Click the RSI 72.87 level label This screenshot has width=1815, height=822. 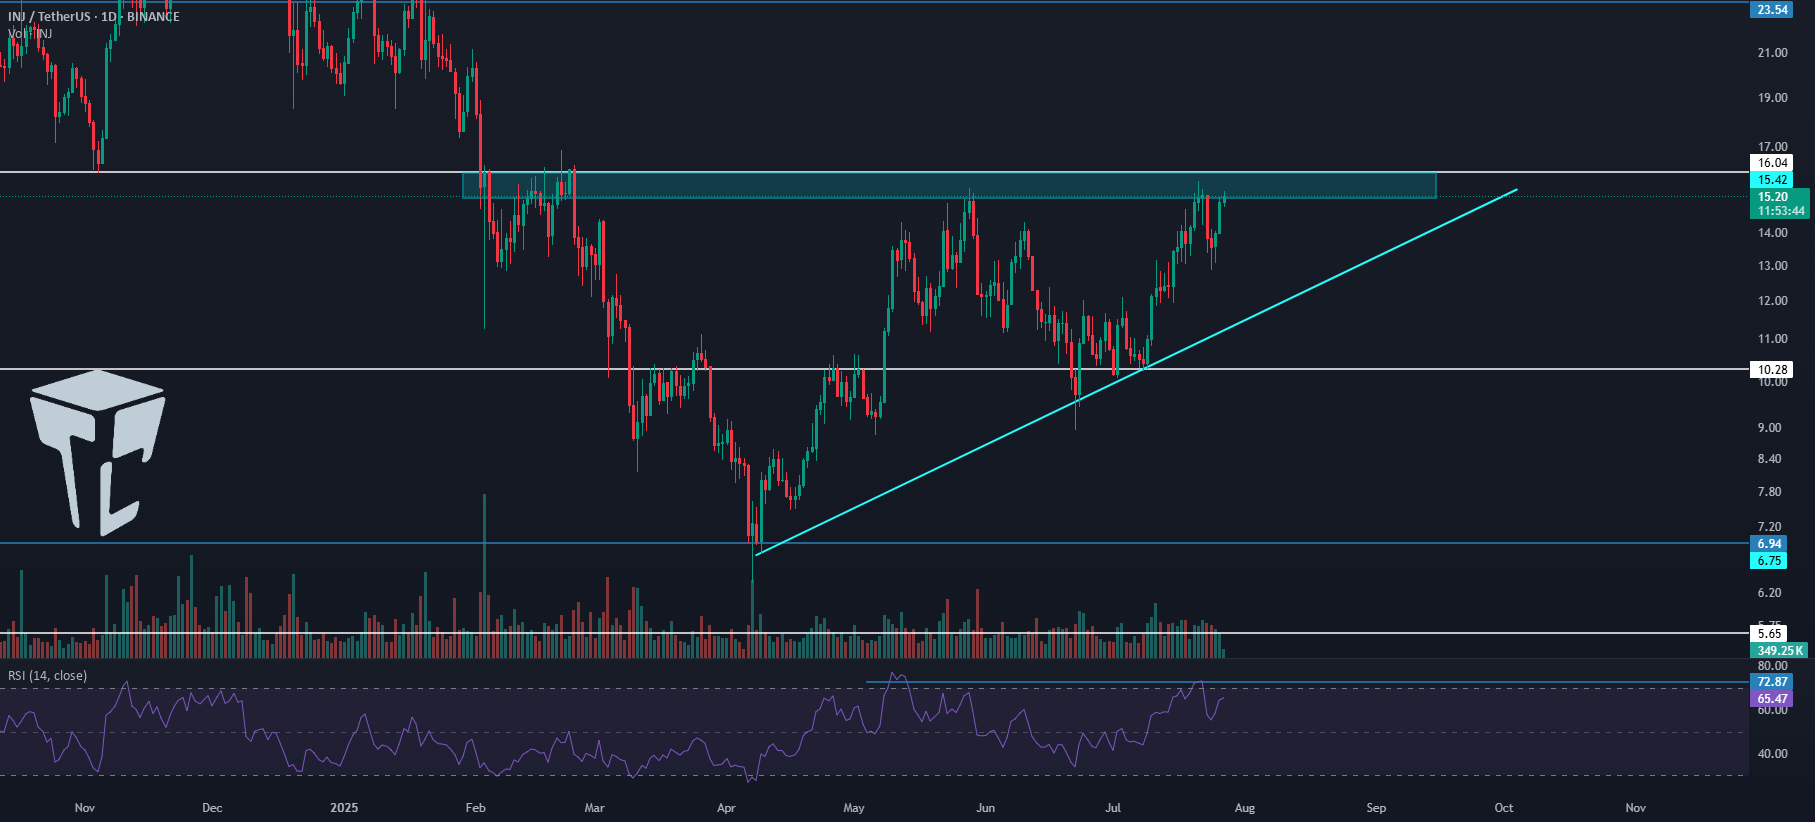pos(1772,682)
